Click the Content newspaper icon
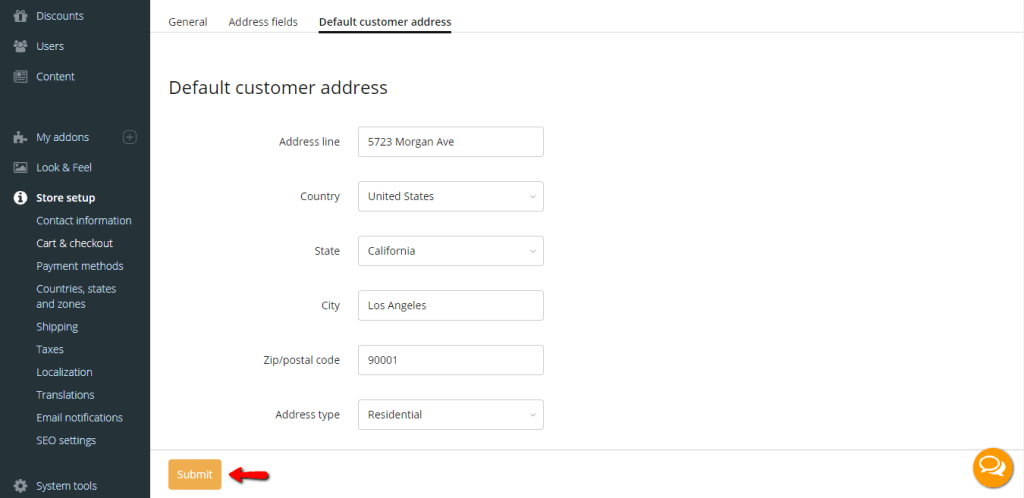Screen dimensions: 1024x498 pyautogui.click(x=20, y=76)
